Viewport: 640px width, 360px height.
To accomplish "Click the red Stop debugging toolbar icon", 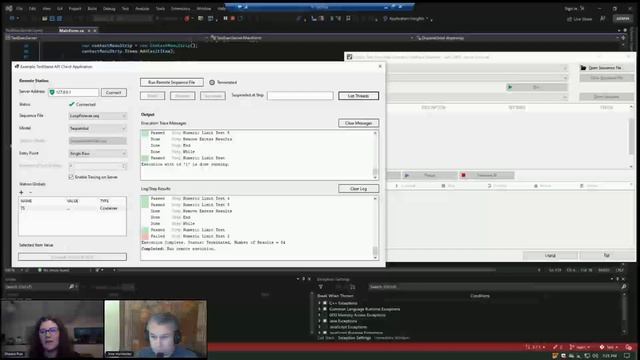I will 233,18.
